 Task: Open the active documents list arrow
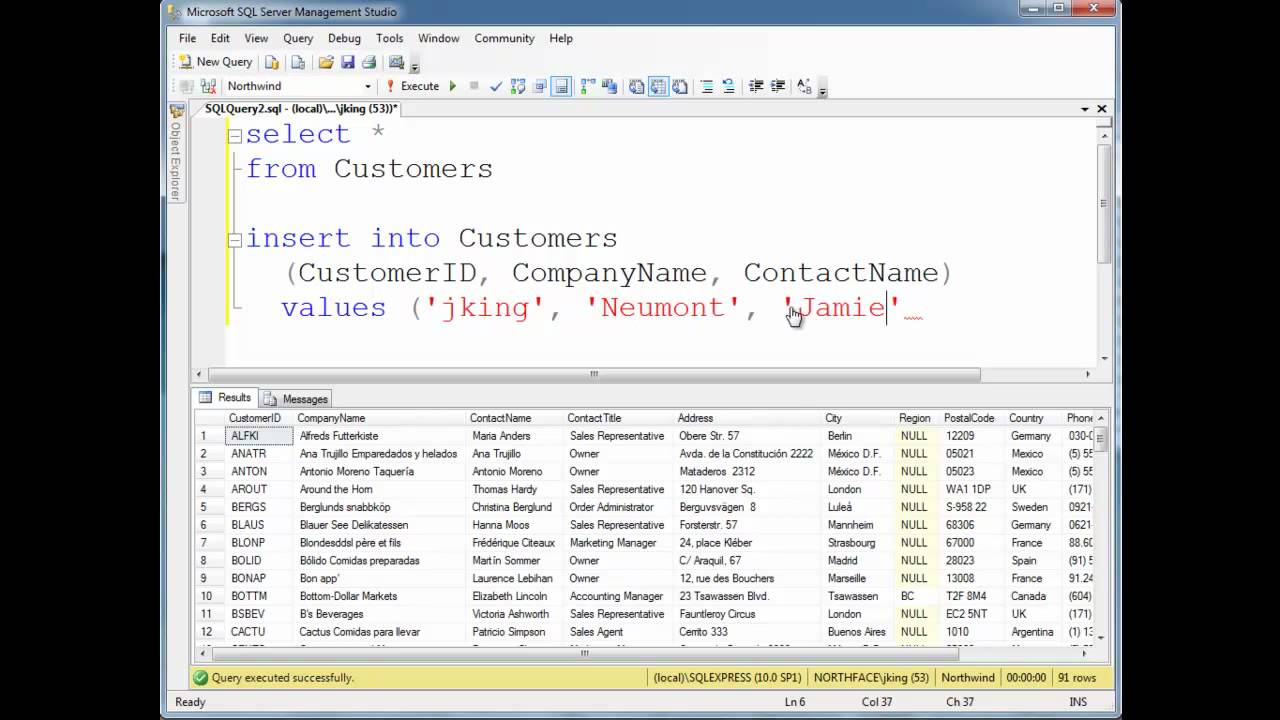click(x=1085, y=109)
